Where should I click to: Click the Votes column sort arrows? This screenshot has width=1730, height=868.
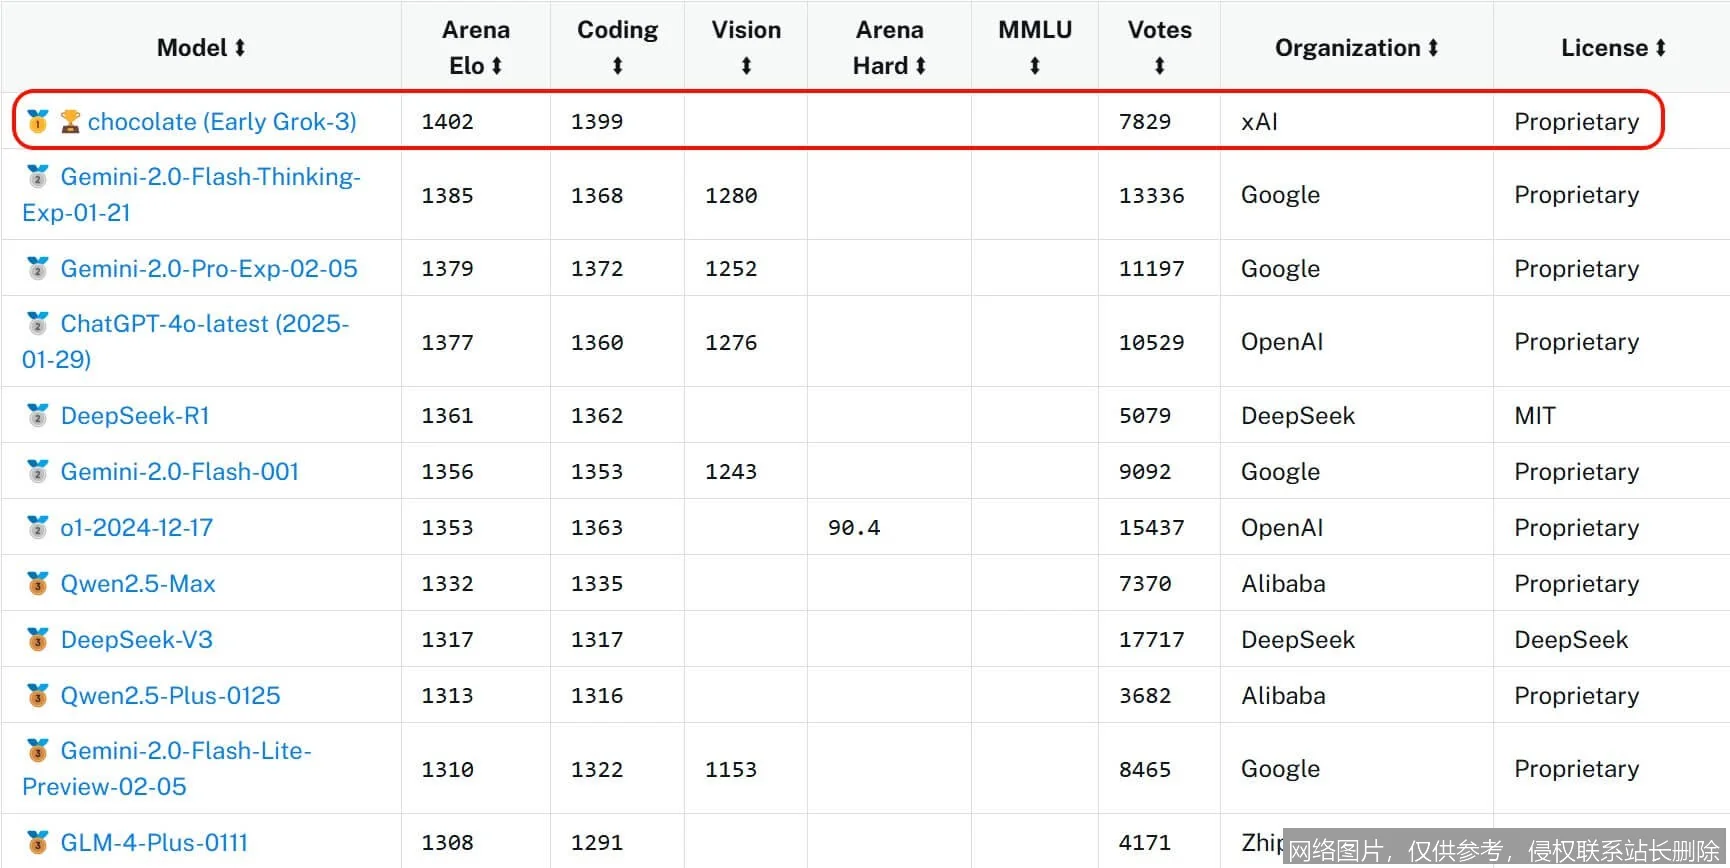pos(1159,66)
